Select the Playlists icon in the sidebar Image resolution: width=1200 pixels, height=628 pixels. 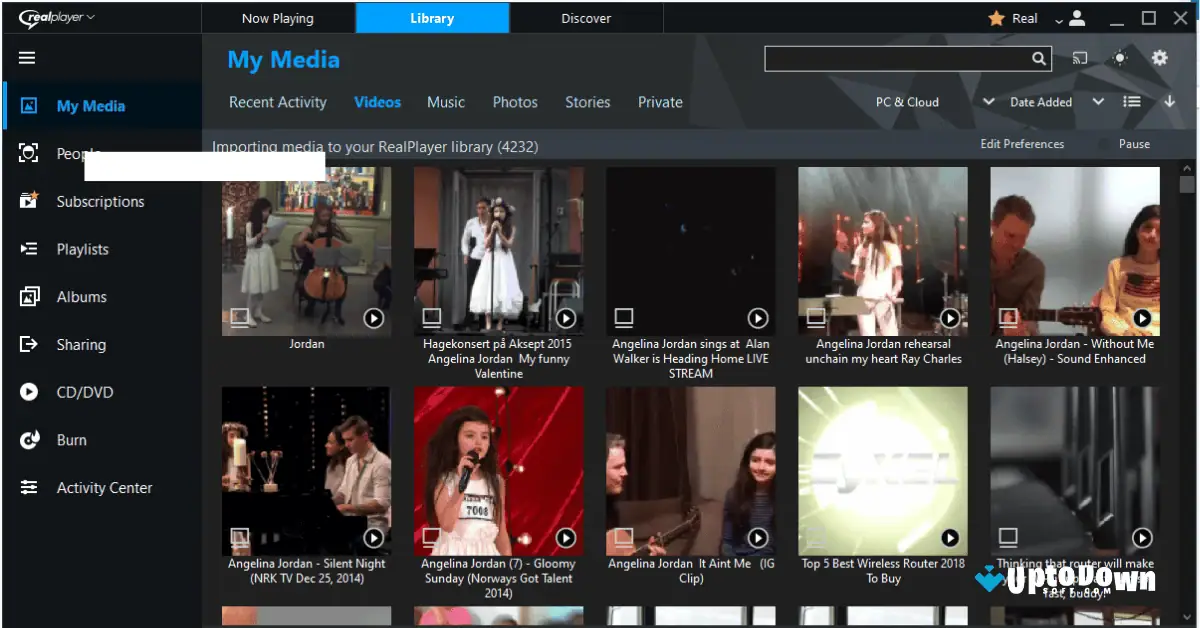pyautogui.click(x=28, y=248)
